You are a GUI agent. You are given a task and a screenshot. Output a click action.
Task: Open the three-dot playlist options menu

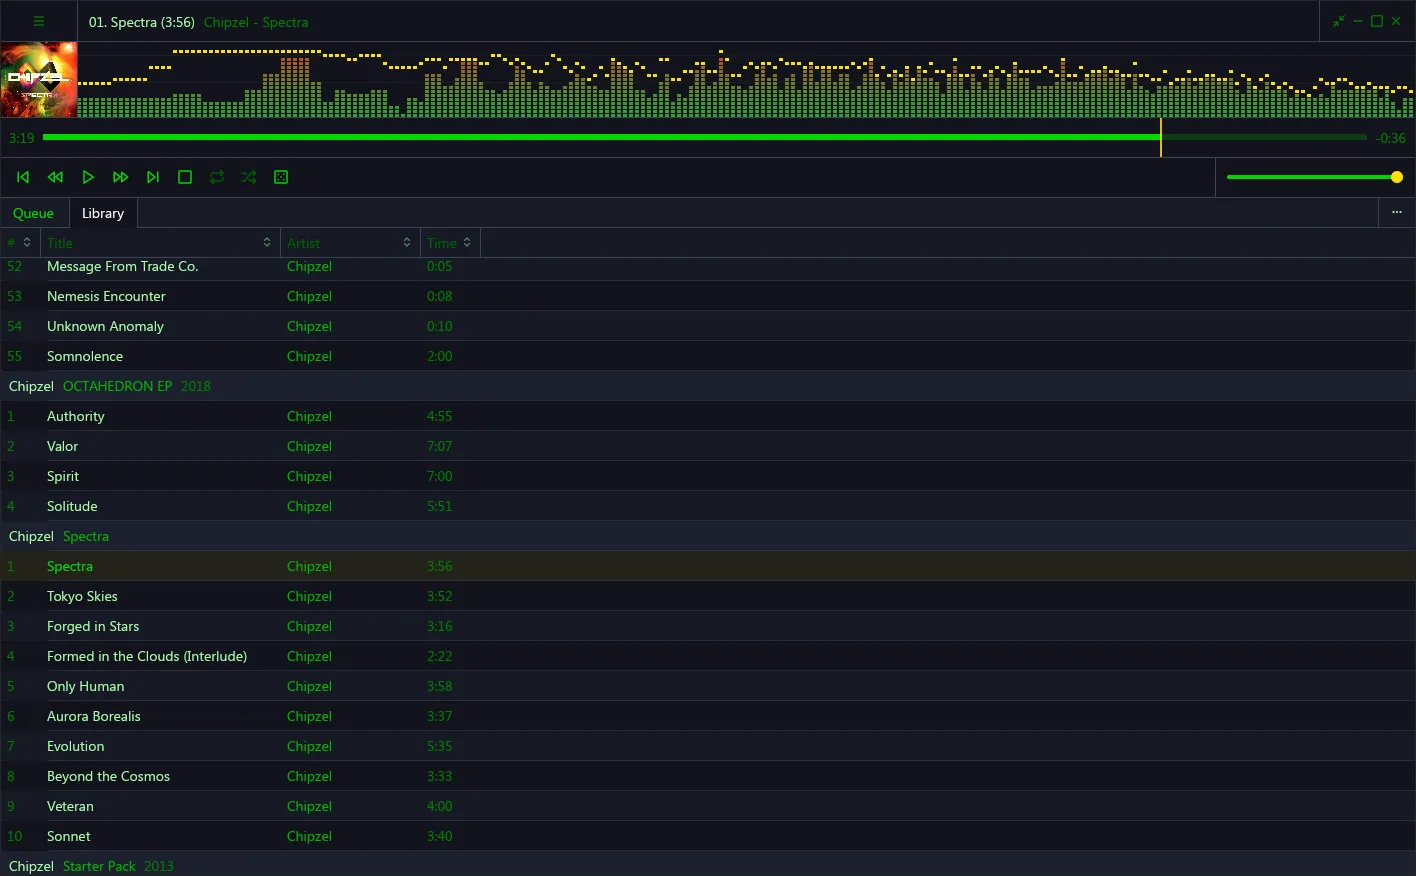point(1397,212)
